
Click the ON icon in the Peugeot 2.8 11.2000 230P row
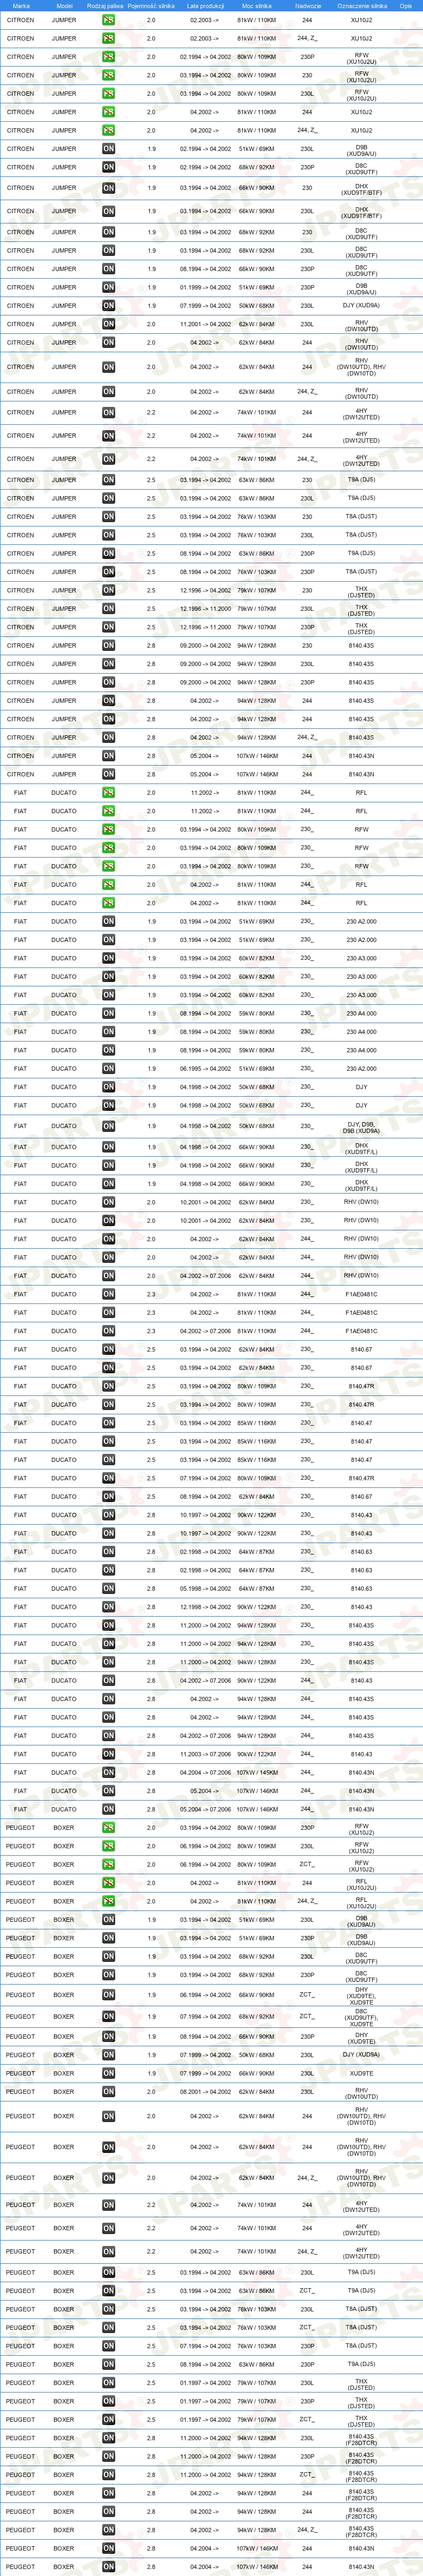point(108,2457)
